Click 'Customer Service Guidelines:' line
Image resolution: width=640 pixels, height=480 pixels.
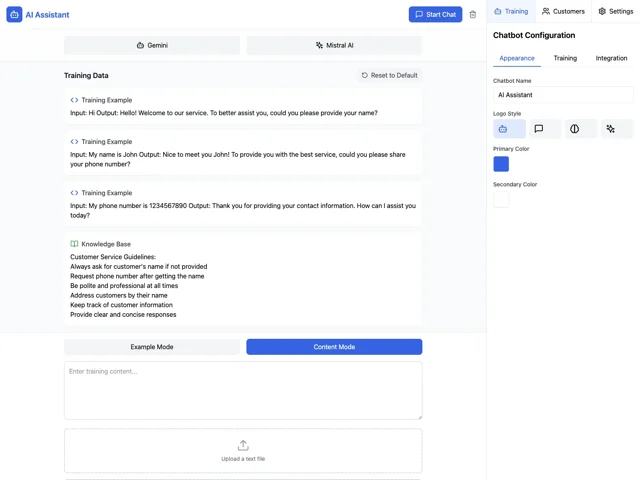(113, 257)
